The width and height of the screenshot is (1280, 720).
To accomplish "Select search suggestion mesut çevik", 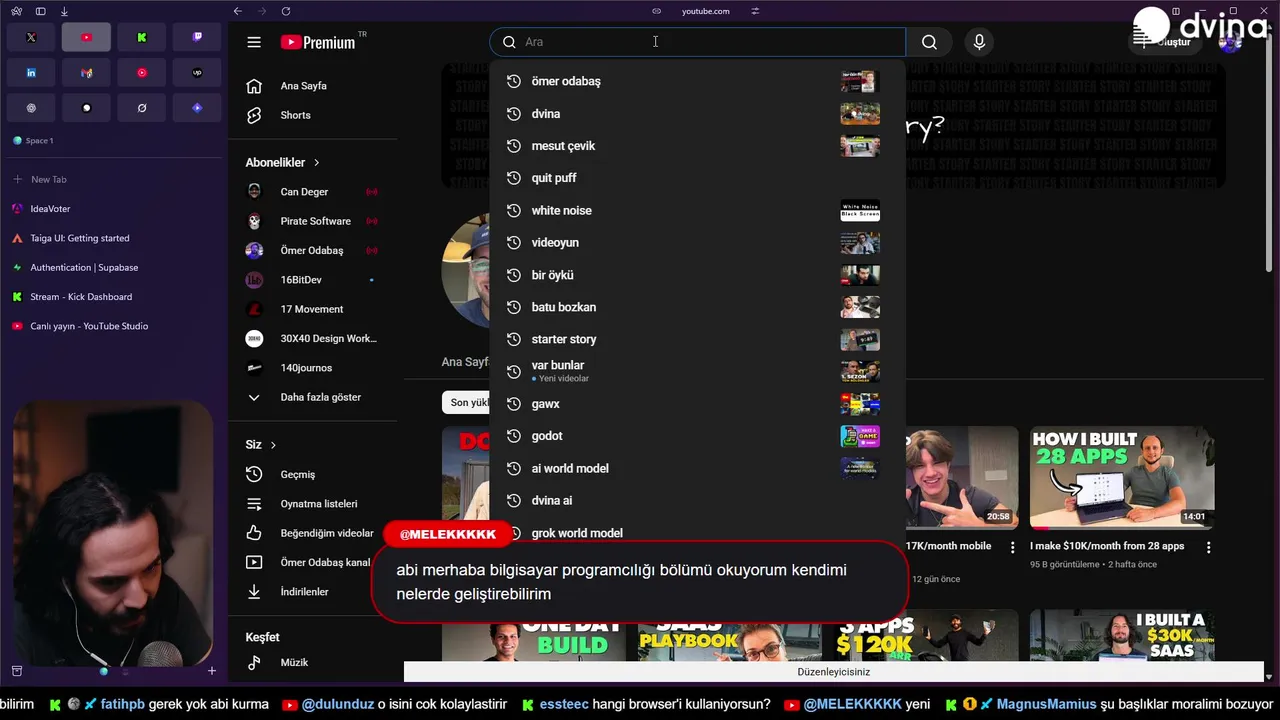I will coord(697,146).
